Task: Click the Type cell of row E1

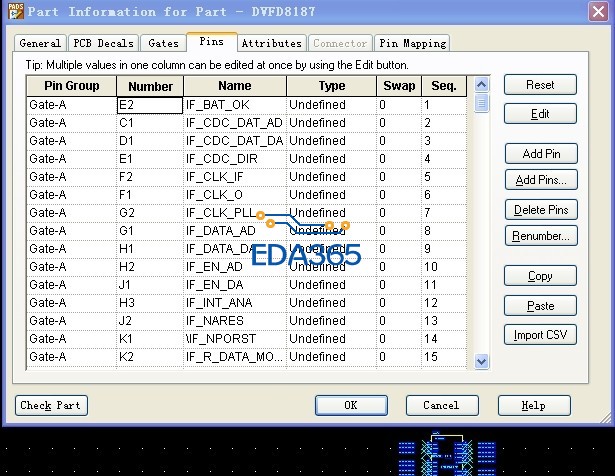Action: pyautogui.click(x=332, y=159)
